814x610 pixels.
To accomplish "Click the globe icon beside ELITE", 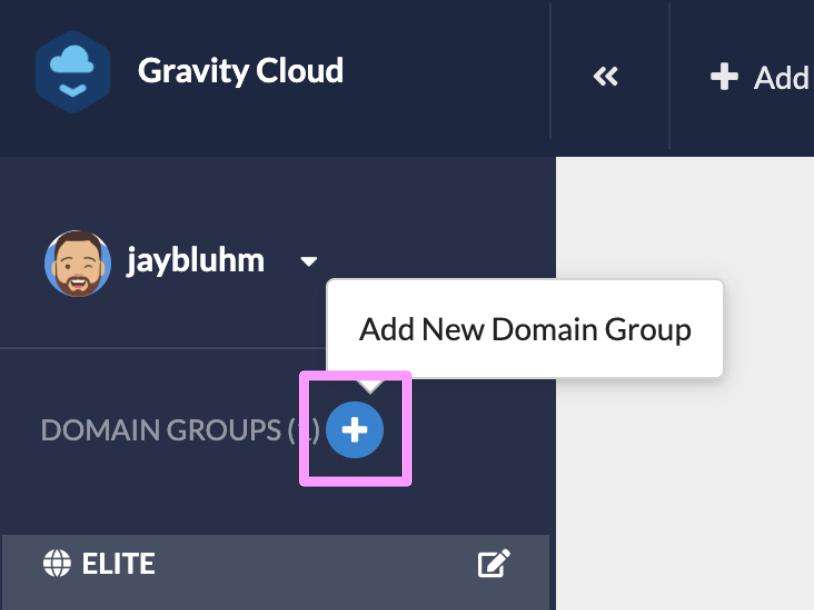I will click(x=57, y=563).
